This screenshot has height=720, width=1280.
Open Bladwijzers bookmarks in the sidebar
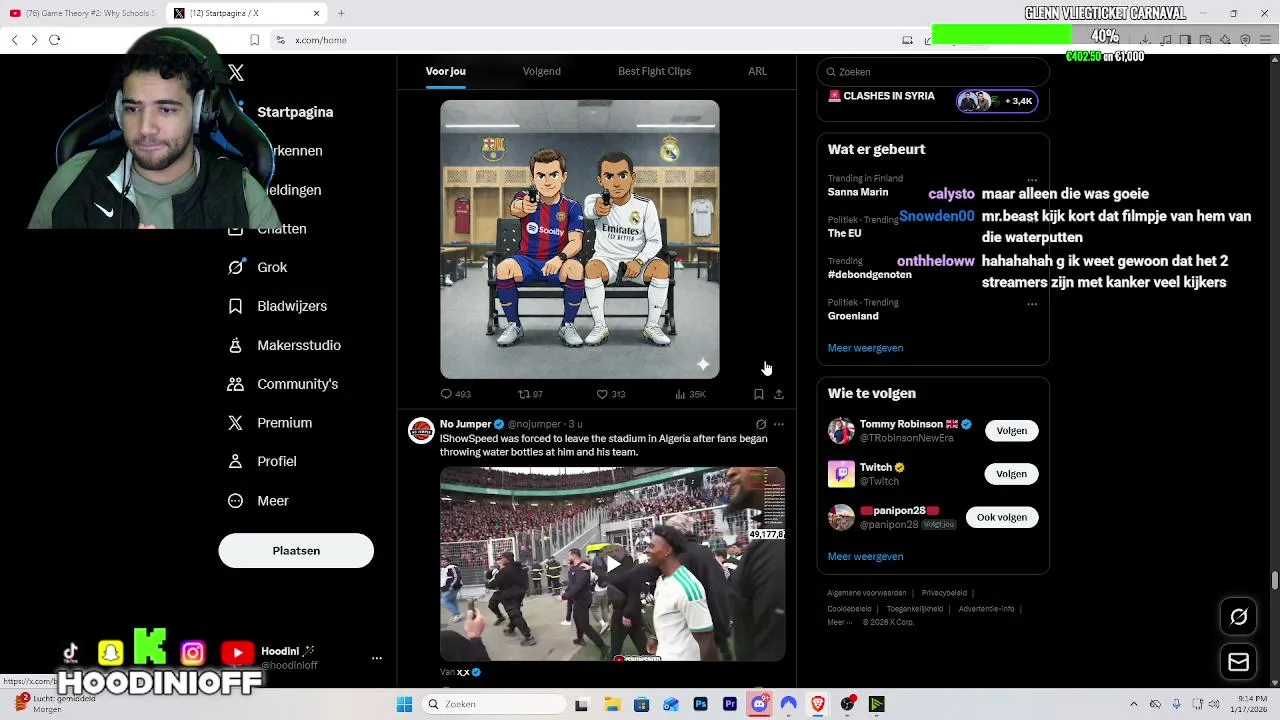[277, 306]
